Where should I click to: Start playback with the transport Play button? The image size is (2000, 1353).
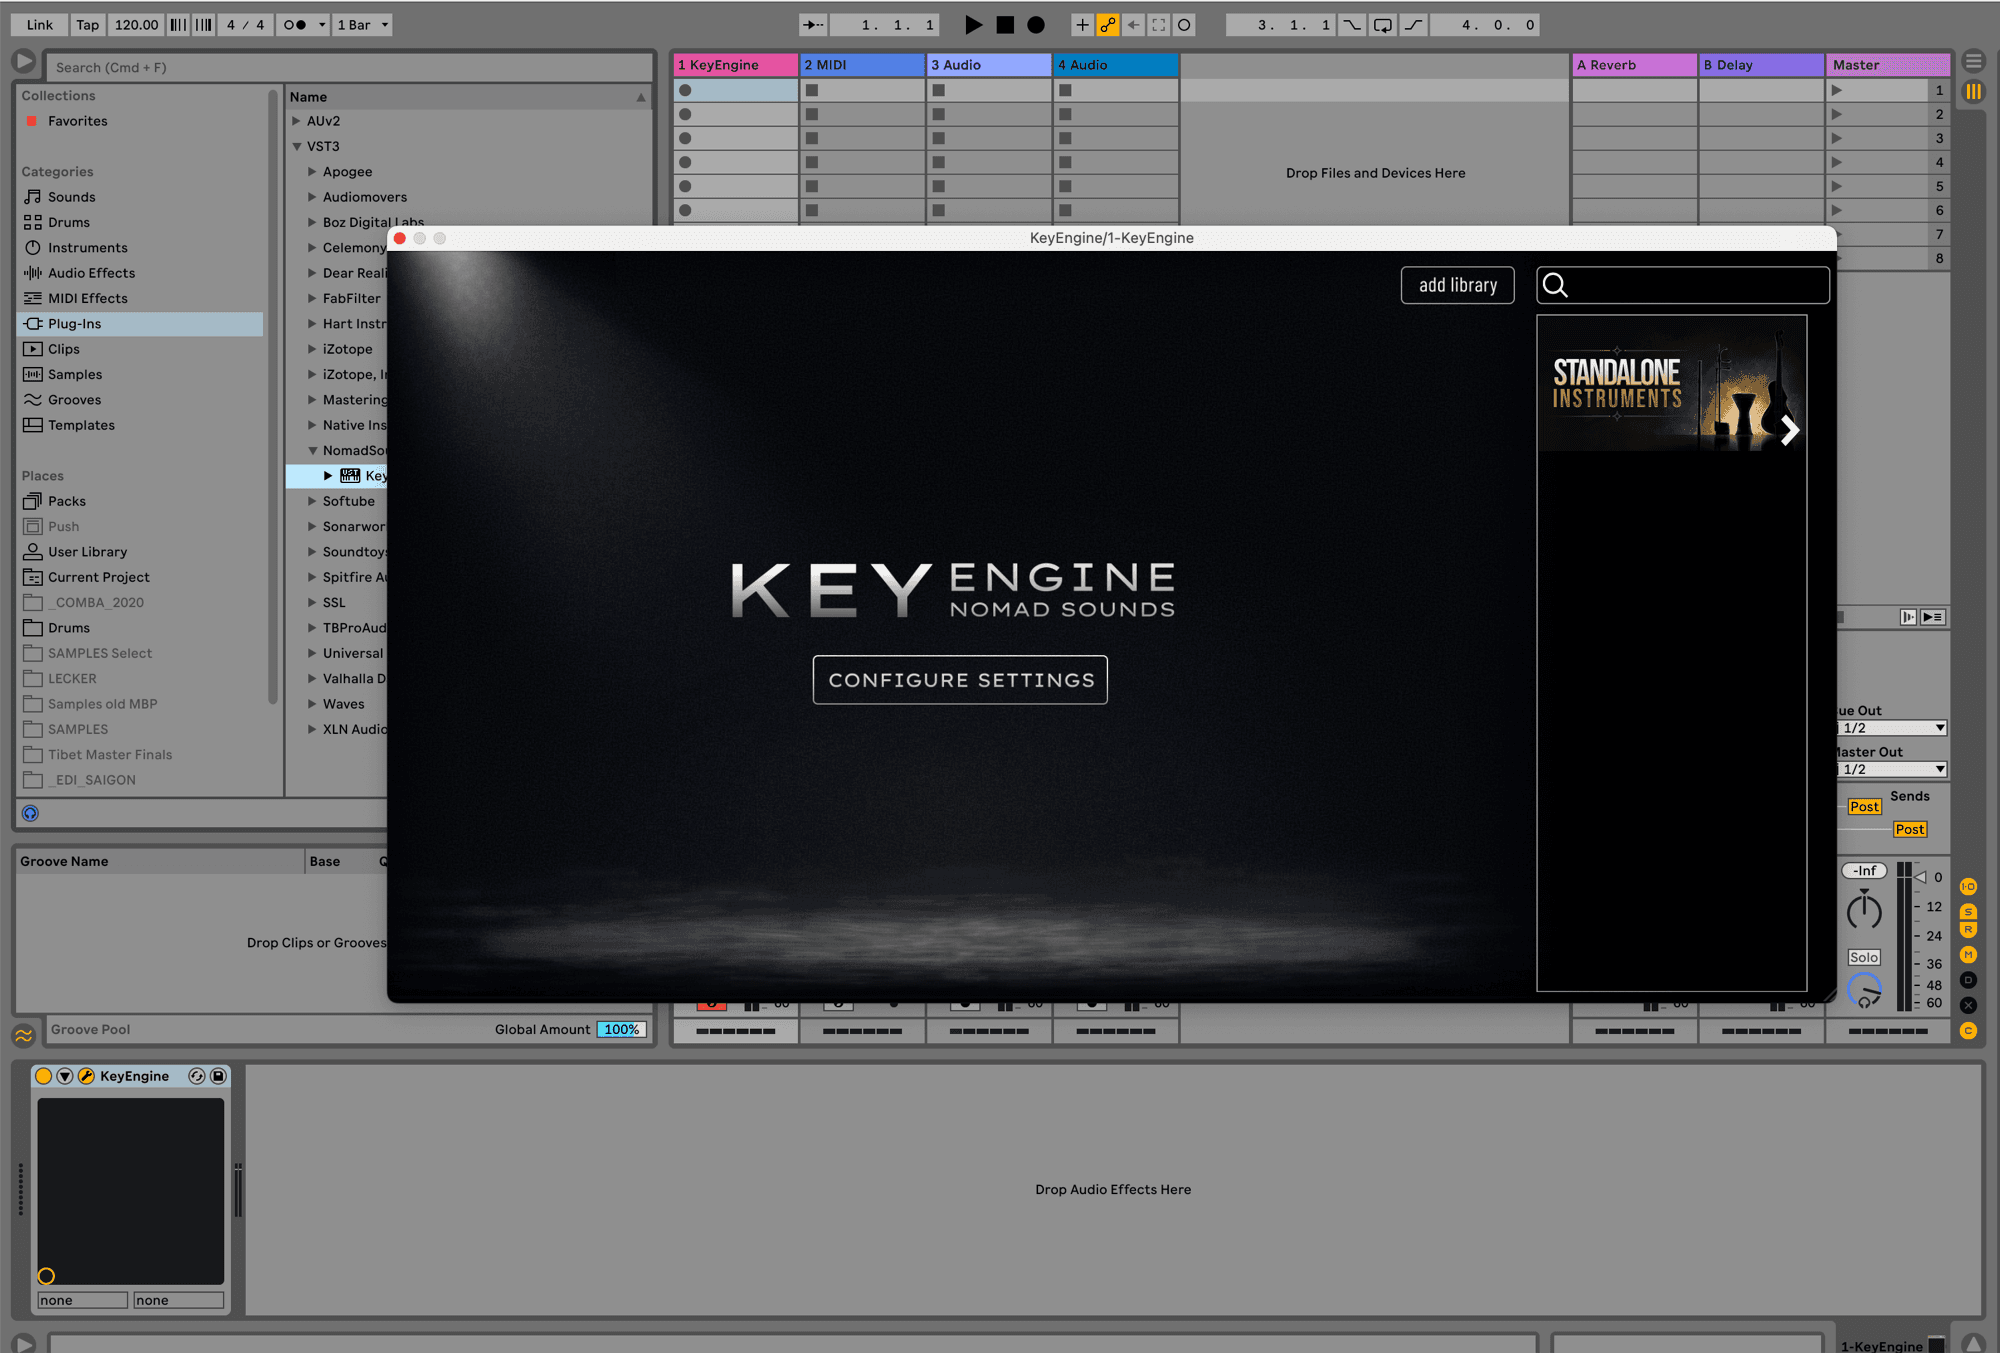tap(973, 25)
